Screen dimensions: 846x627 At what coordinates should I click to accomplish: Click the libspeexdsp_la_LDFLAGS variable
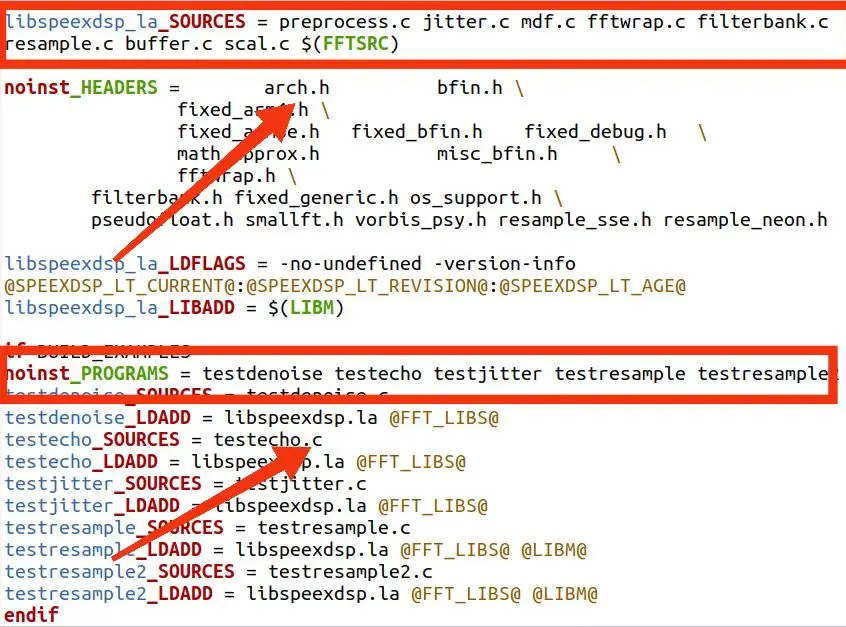coord(125,264)
